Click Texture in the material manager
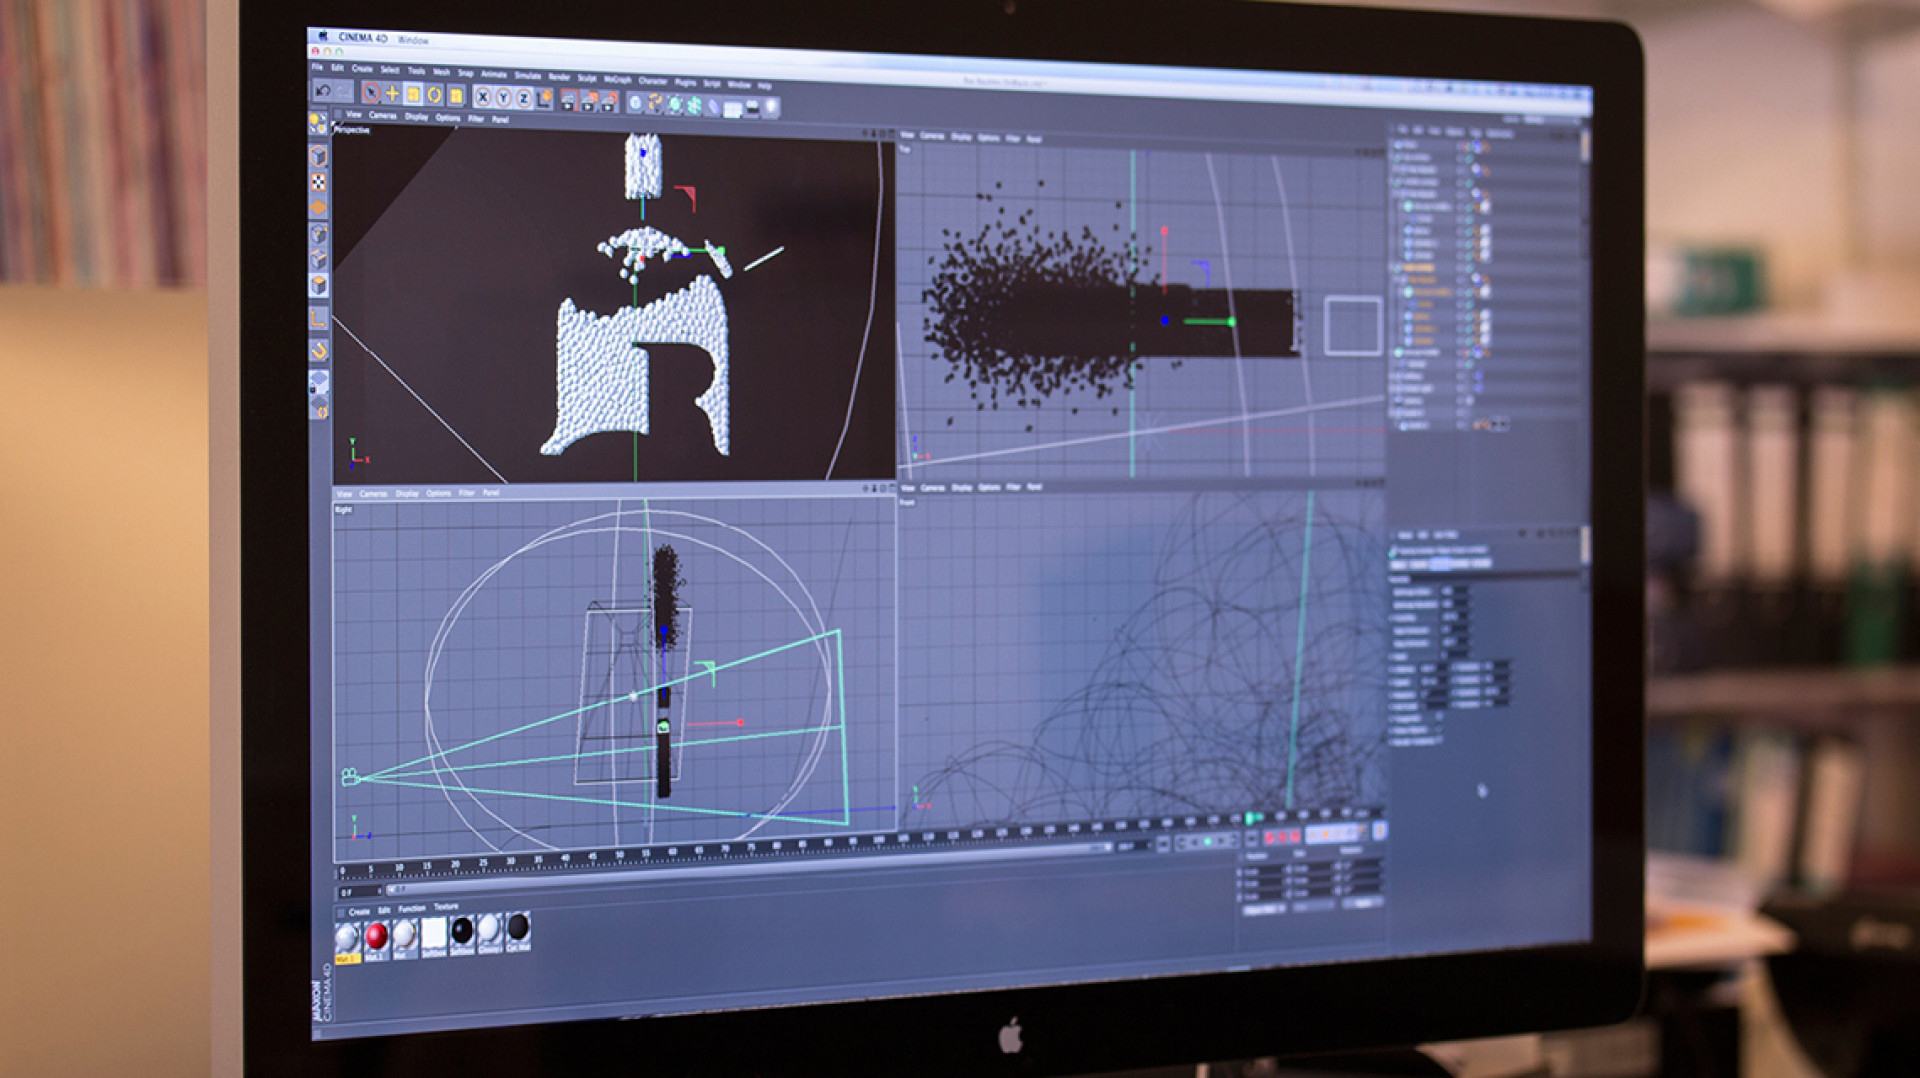 pos(446,907)
